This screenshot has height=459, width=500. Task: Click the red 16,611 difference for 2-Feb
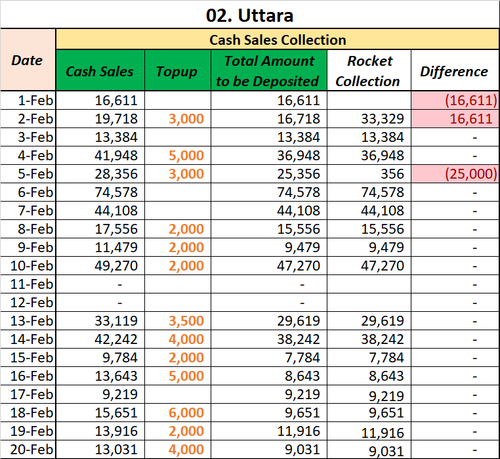(455, 119)
